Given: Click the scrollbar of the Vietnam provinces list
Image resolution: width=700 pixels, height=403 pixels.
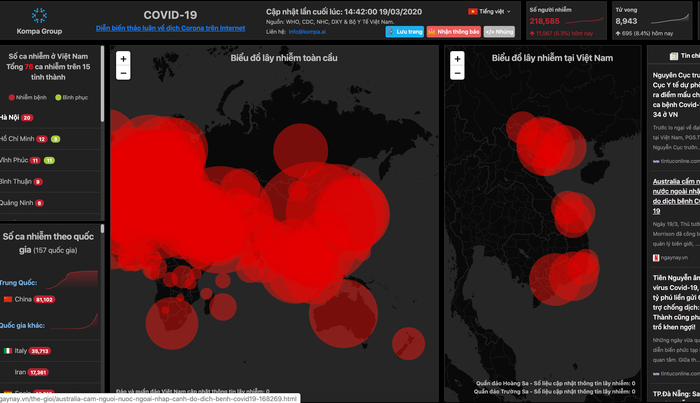Looking at the screenshot, I should pyautogui.click(x=102, y=84).
